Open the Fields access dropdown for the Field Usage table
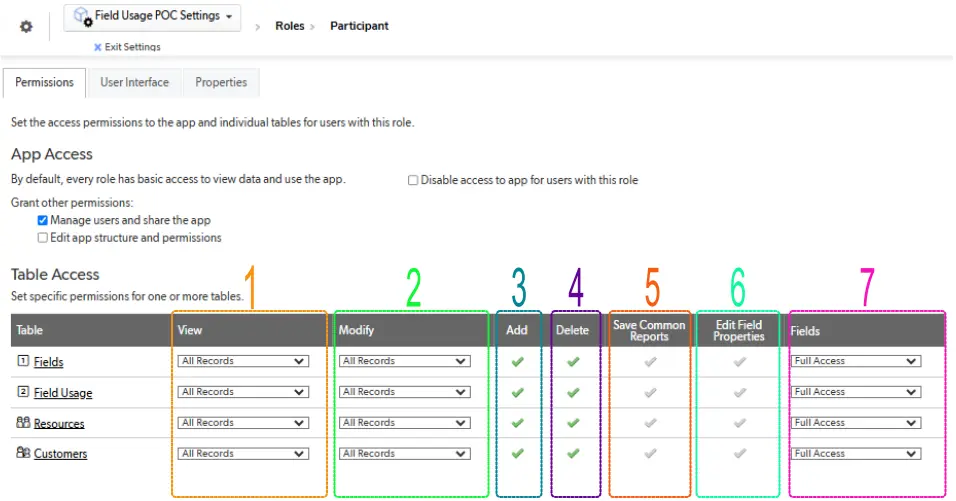Screen dimensions: 956x501 pos(855,393)
